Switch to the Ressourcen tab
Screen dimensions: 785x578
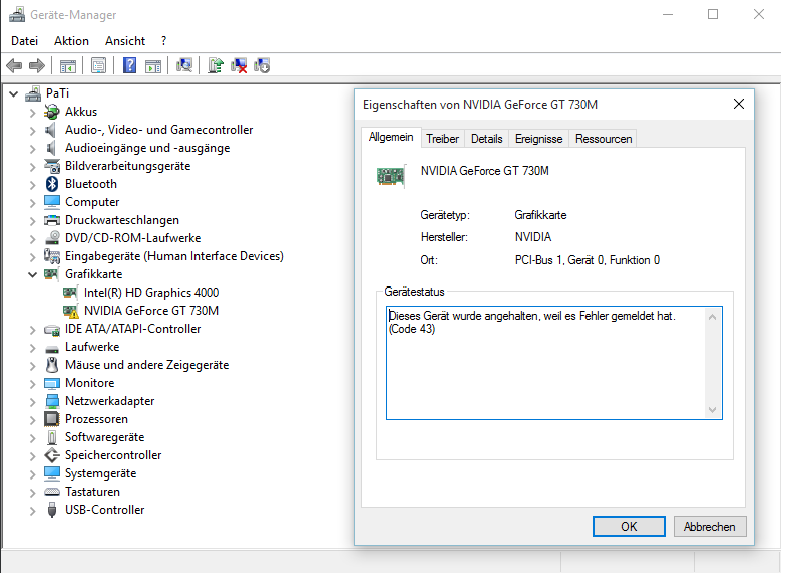(x=603, y=139)
